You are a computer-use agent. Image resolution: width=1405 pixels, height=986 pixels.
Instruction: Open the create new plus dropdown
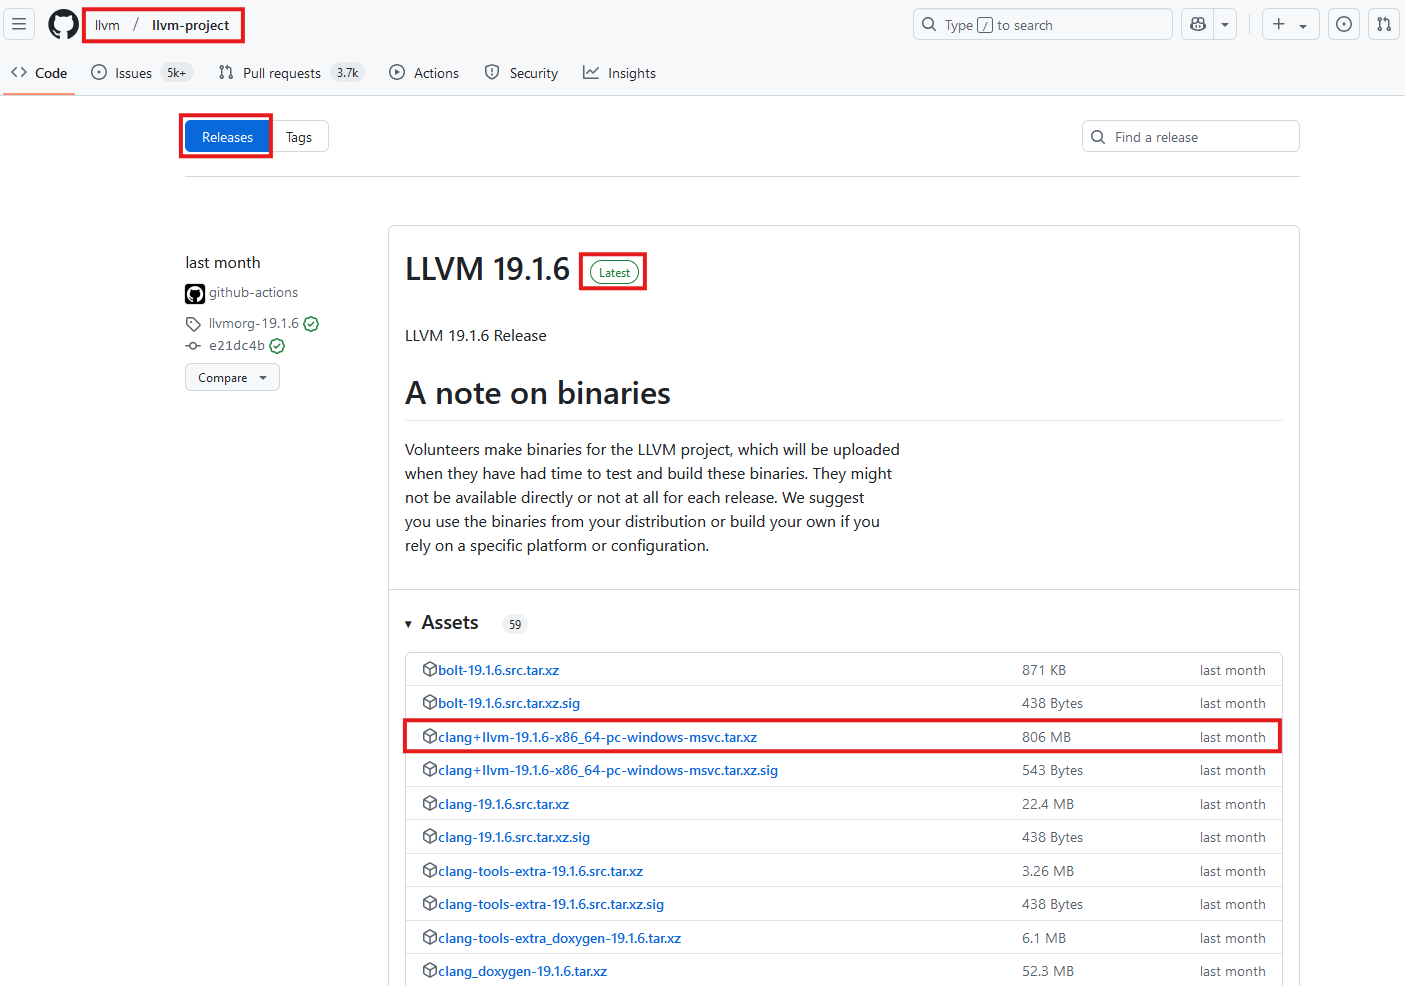pos(1289,24)
